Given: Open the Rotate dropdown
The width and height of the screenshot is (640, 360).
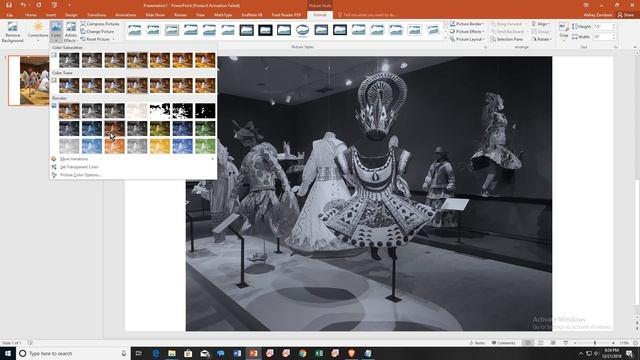Looking at the screenshot, I should pyautogui.click(x=542, y=39).
